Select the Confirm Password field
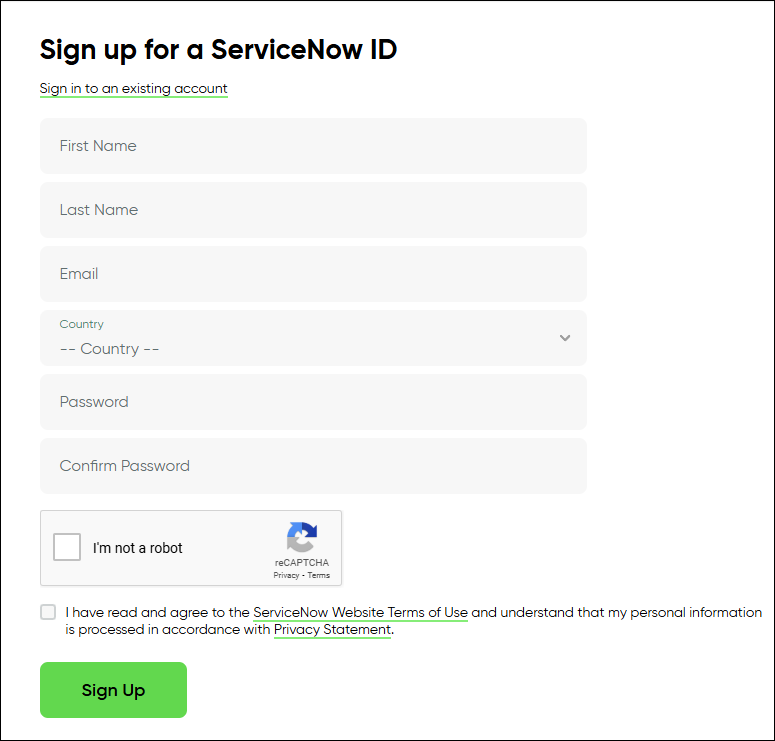 [x=313, y=466]
